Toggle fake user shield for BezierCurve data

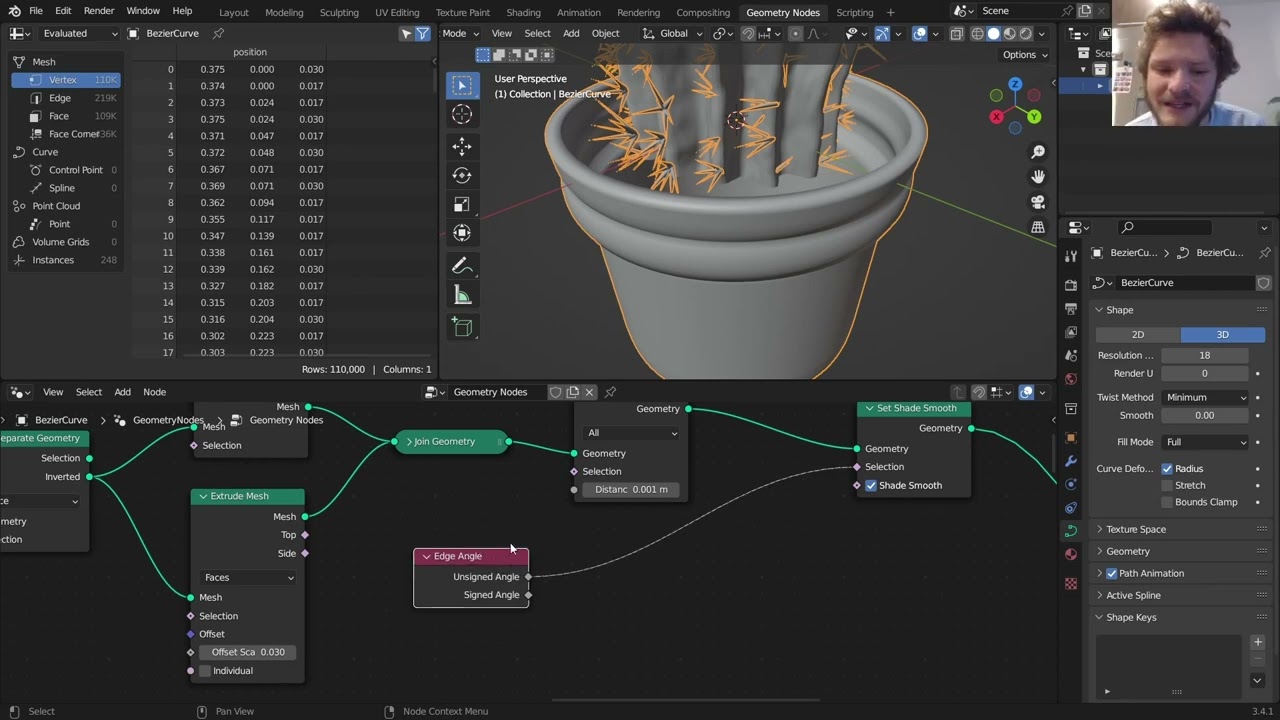[x=1264, y=283]
